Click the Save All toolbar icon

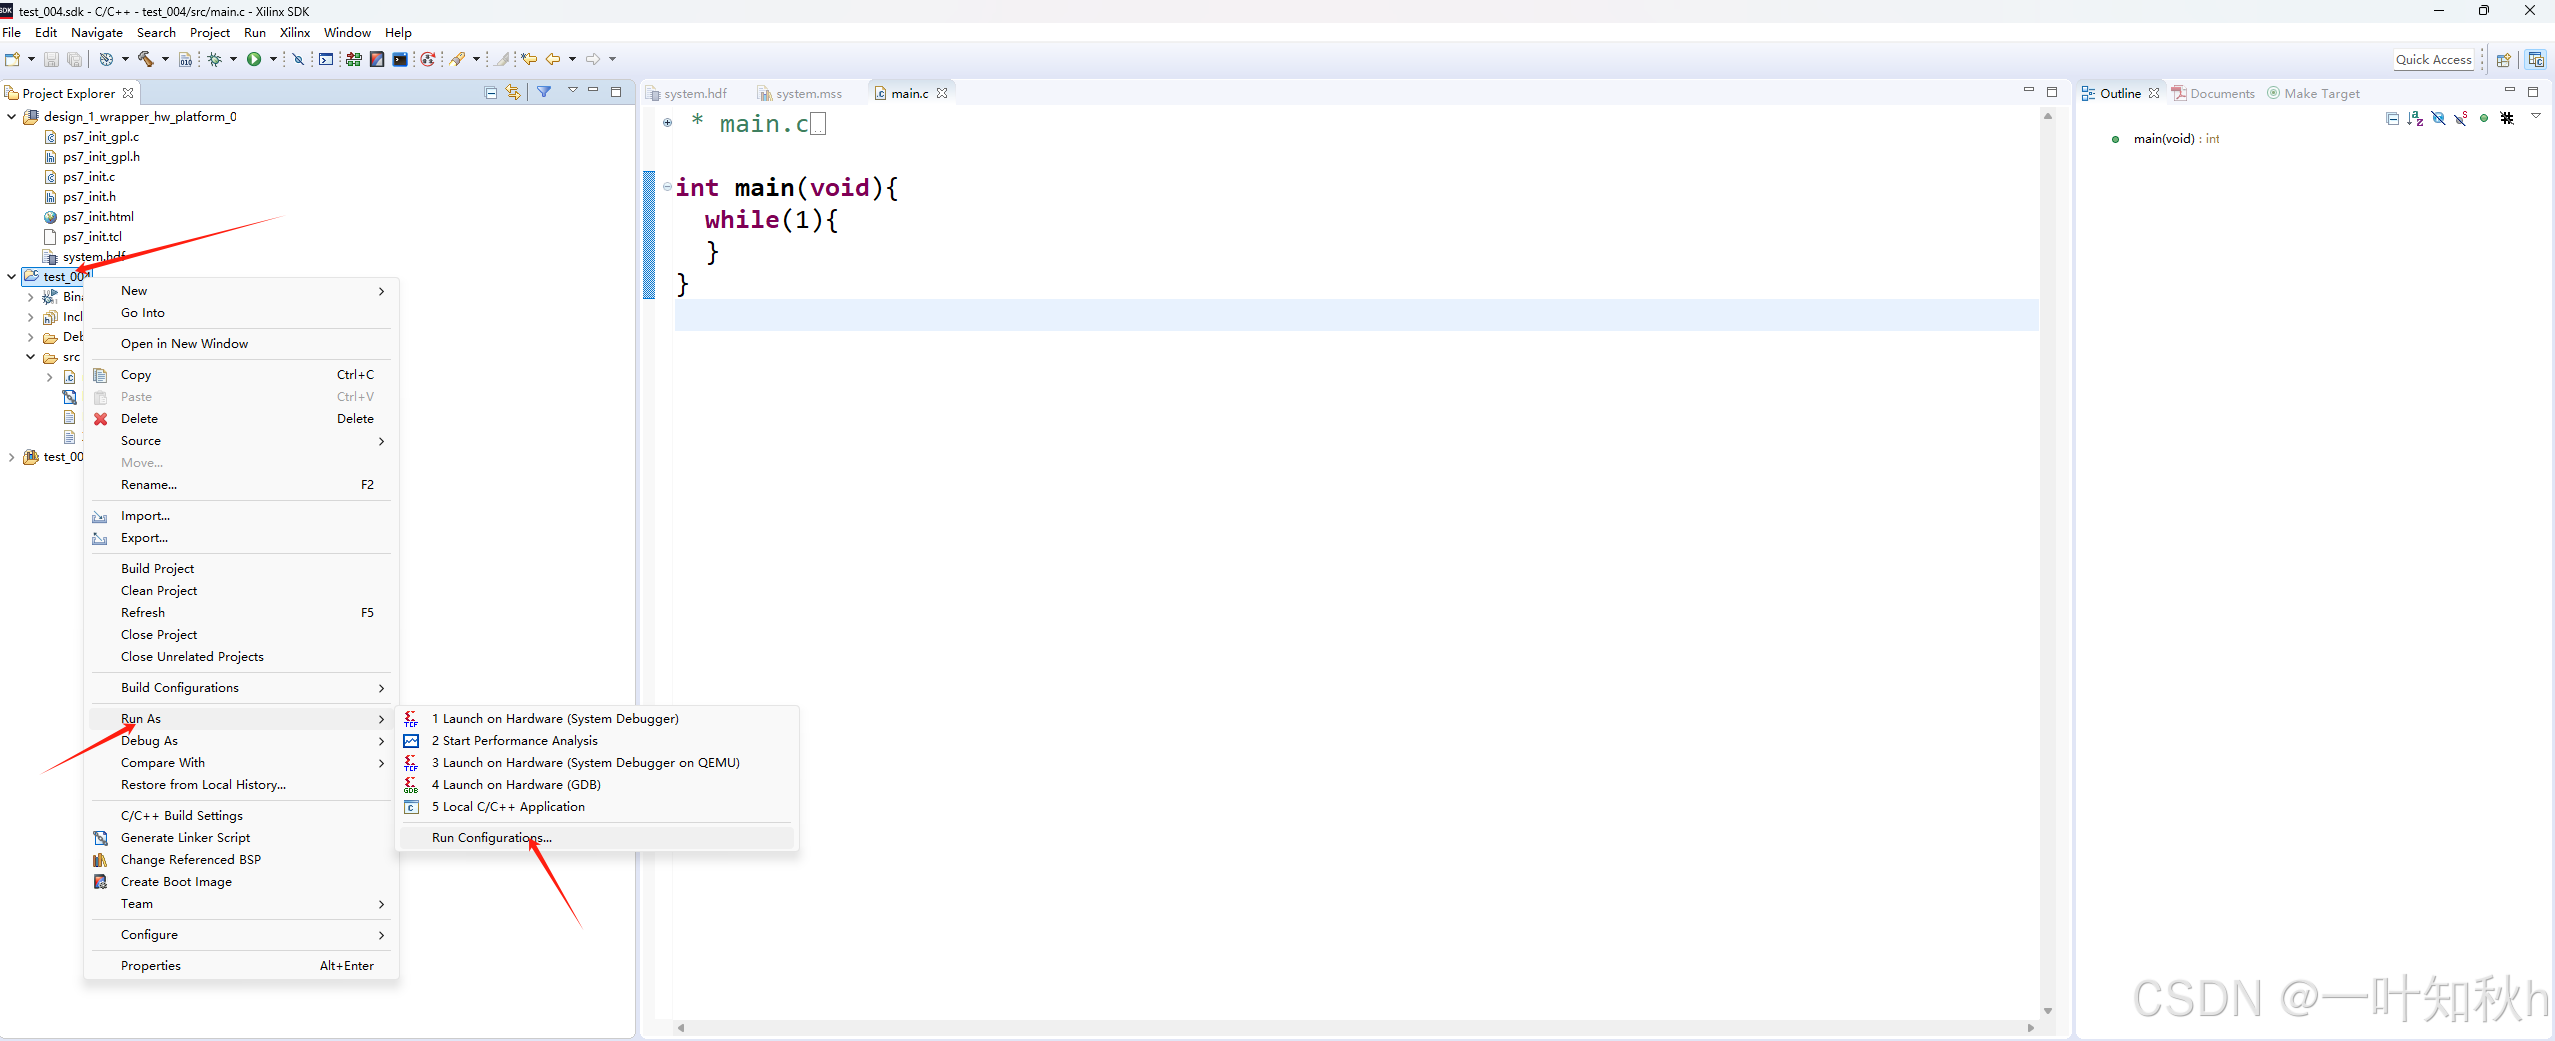click(x=74, y=59)
